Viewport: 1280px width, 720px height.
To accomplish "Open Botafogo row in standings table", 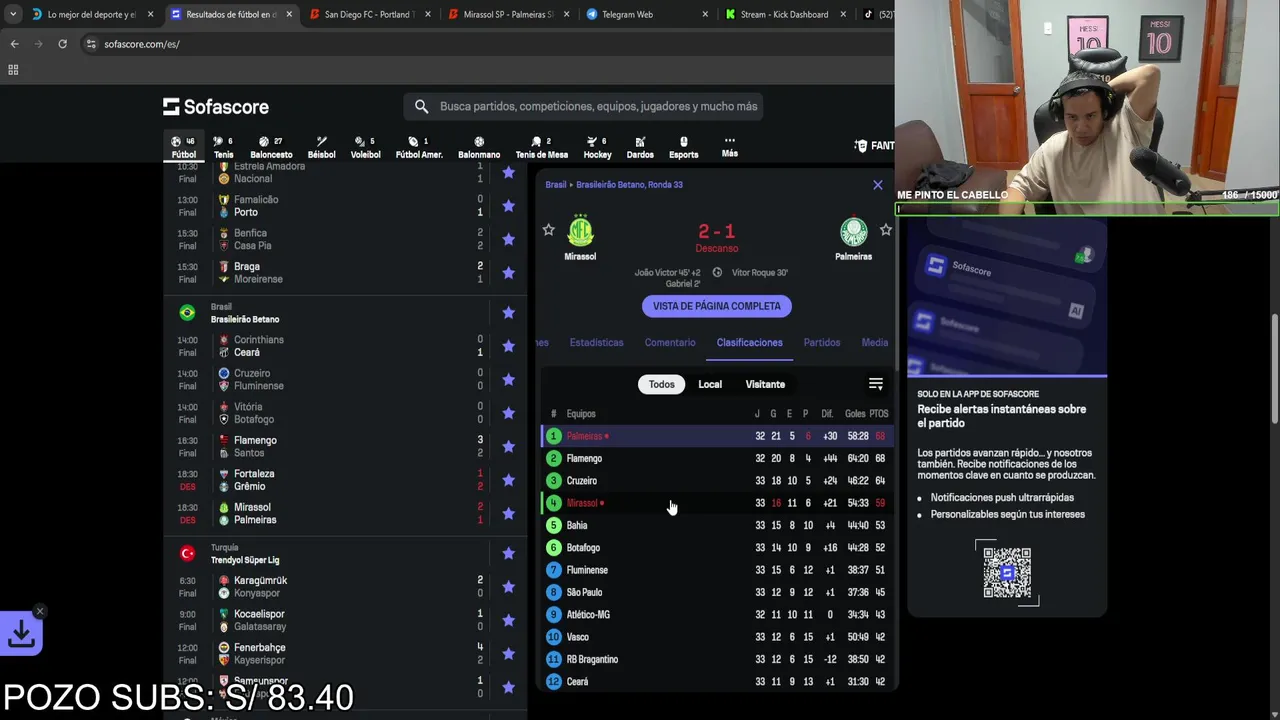I will tap(717, 548).
